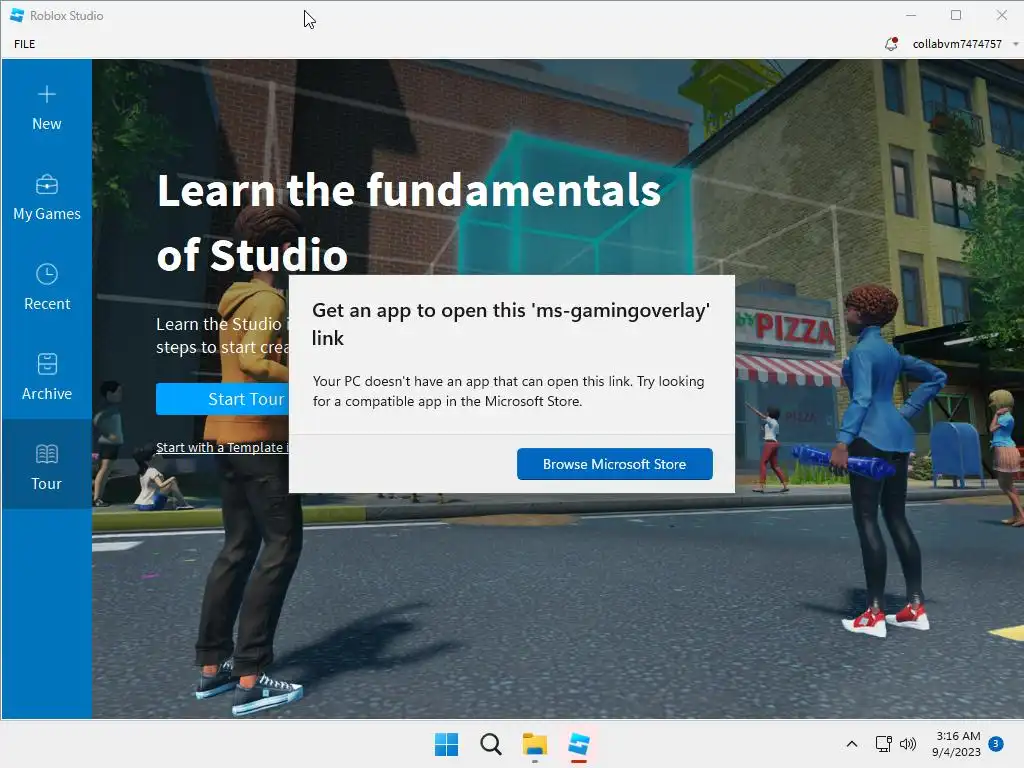Open File Explorer from taskbar

click(x=535, y=744)
